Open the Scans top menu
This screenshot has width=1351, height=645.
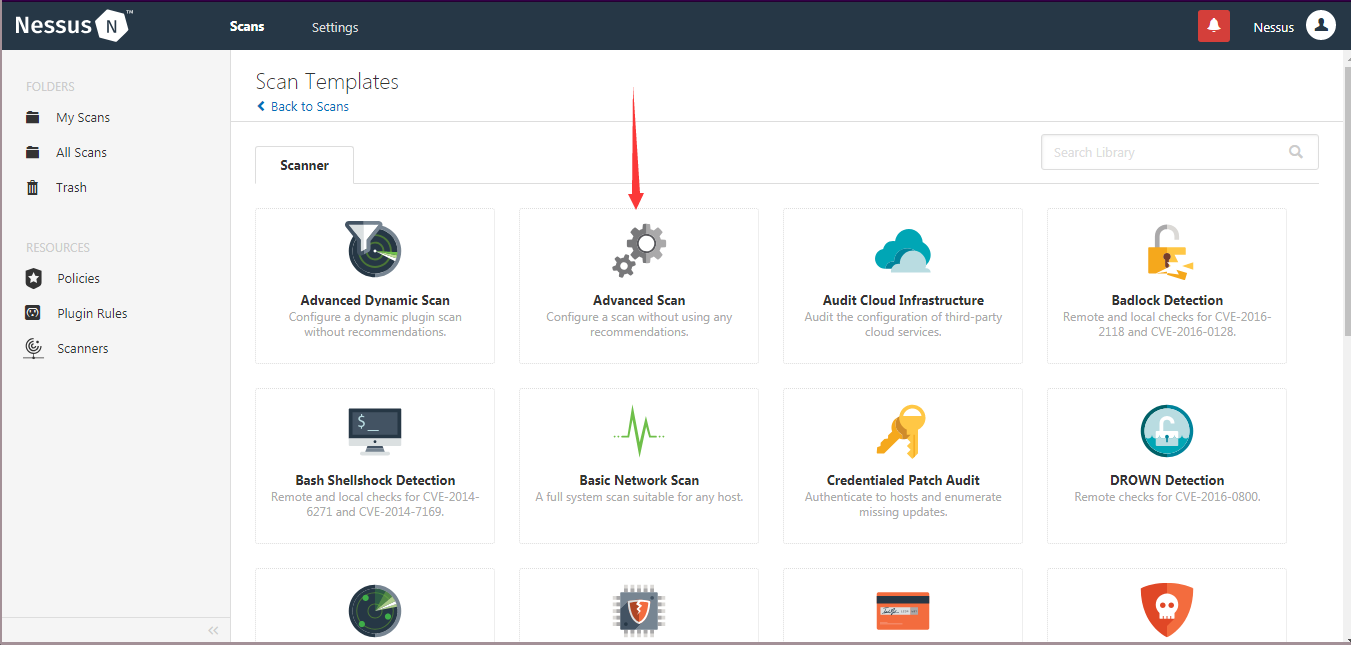(x=247, y=26)
